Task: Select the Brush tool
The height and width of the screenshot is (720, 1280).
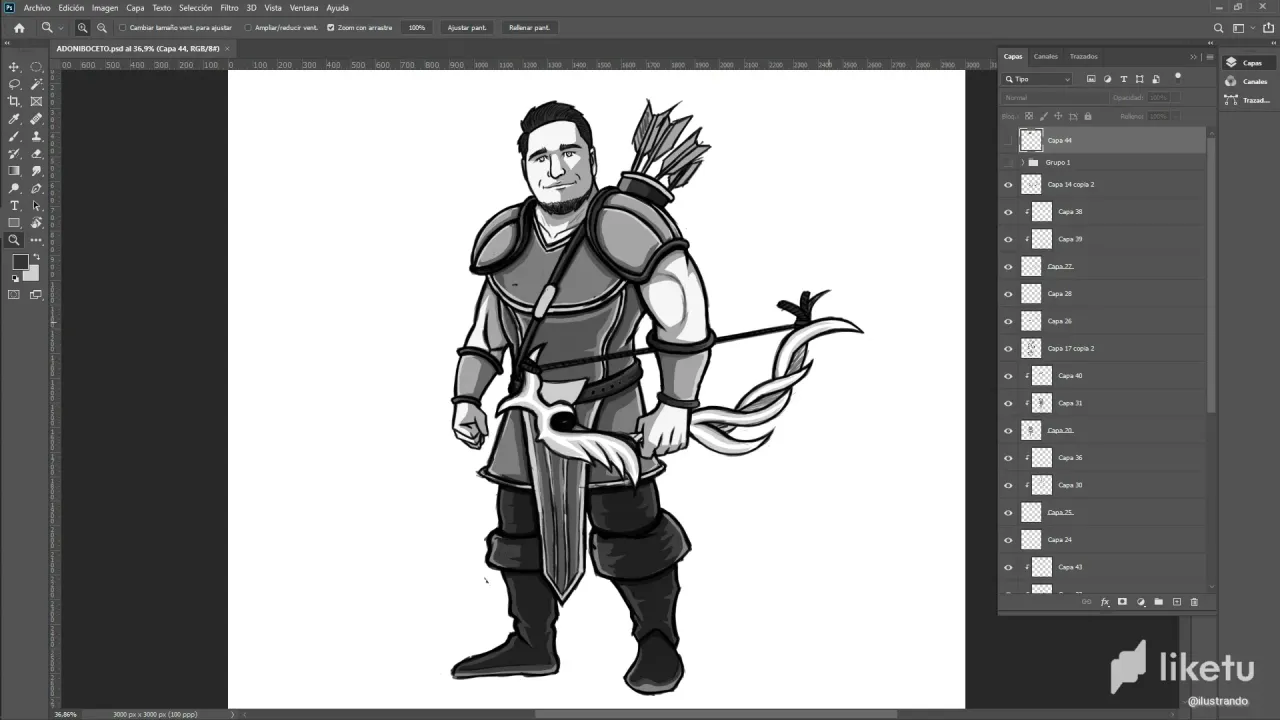Action: tap(14, 136)
